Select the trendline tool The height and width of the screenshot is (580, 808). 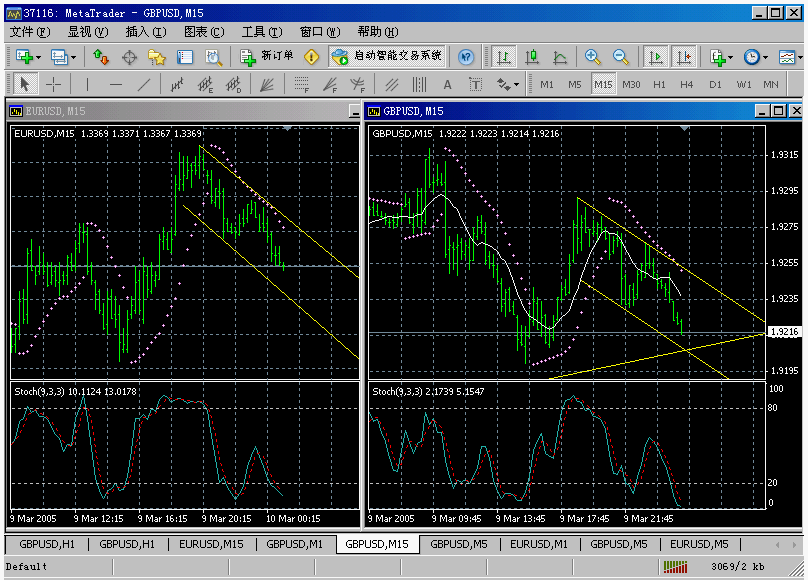coord(144,84)
